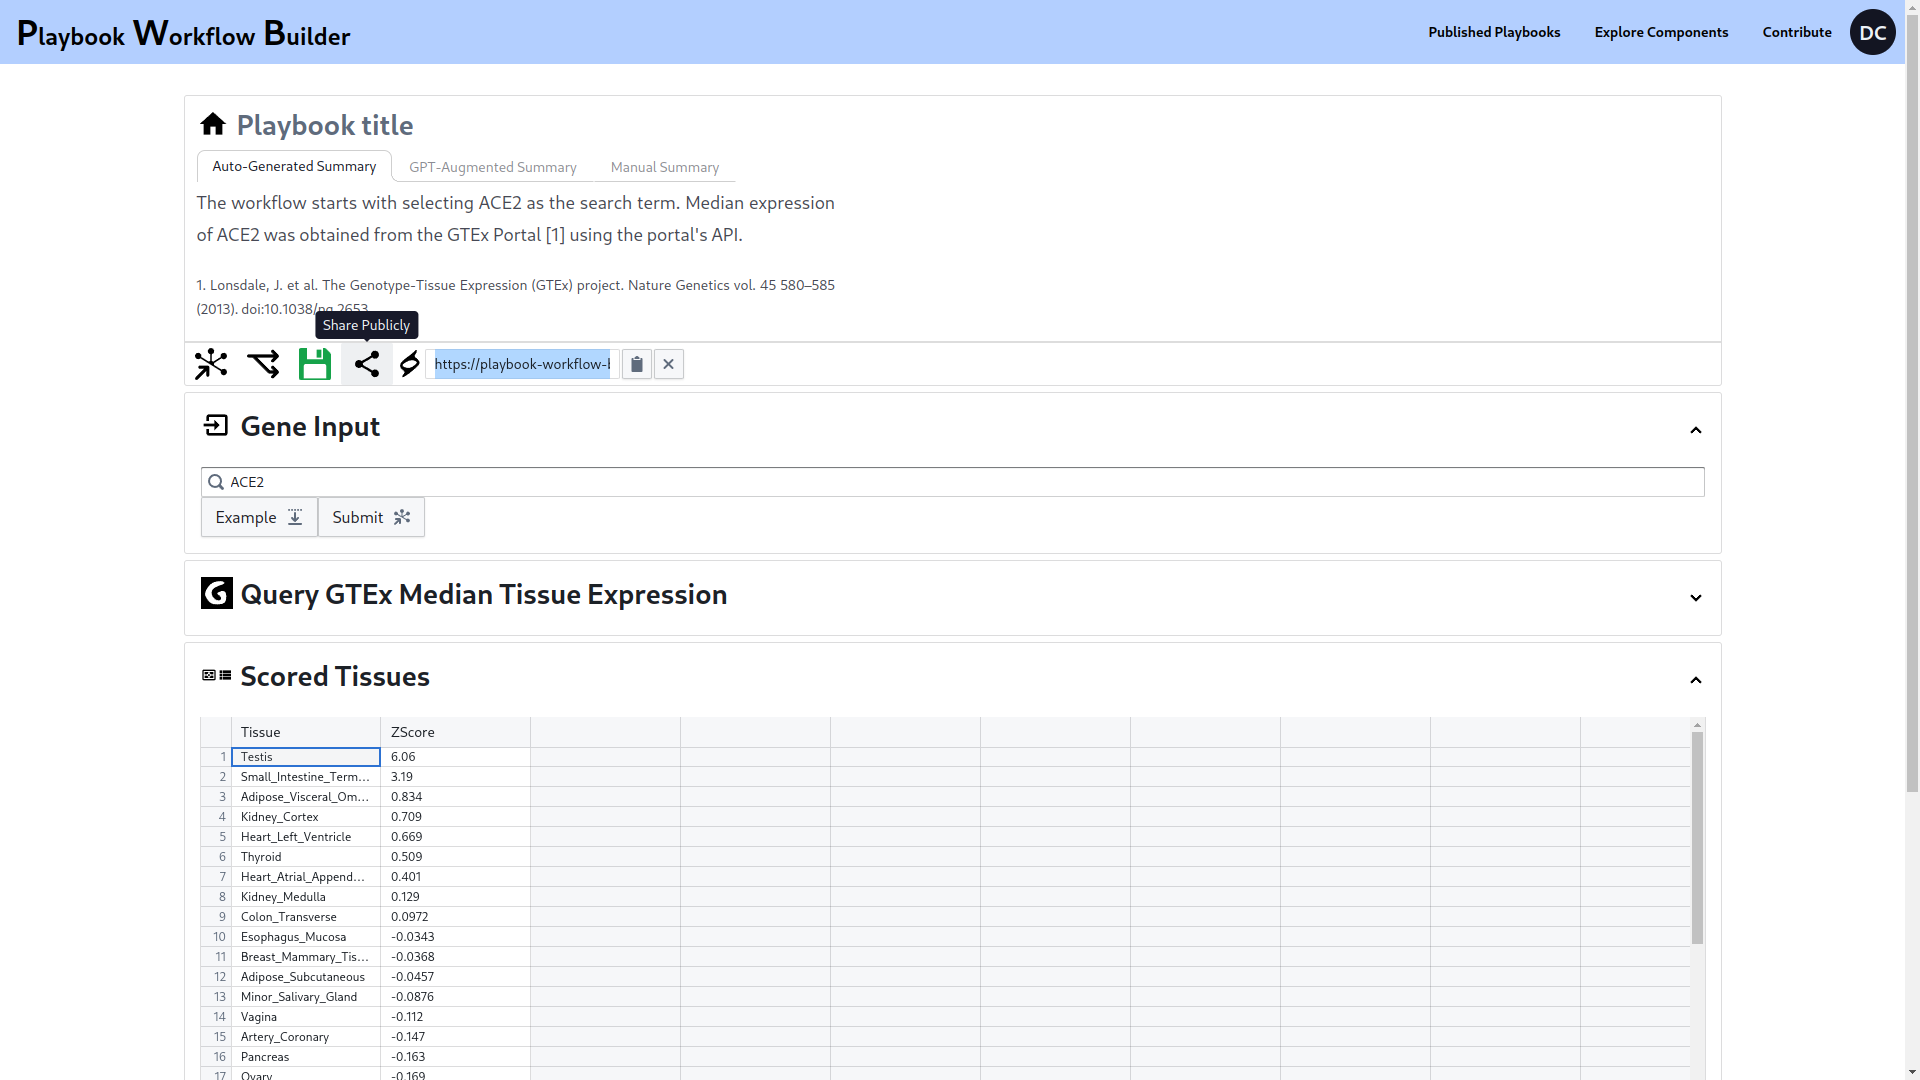Select the Esophagus_Mucosa cell
The height and width of the screenshot is (1080, 1920).
[306, 937]
